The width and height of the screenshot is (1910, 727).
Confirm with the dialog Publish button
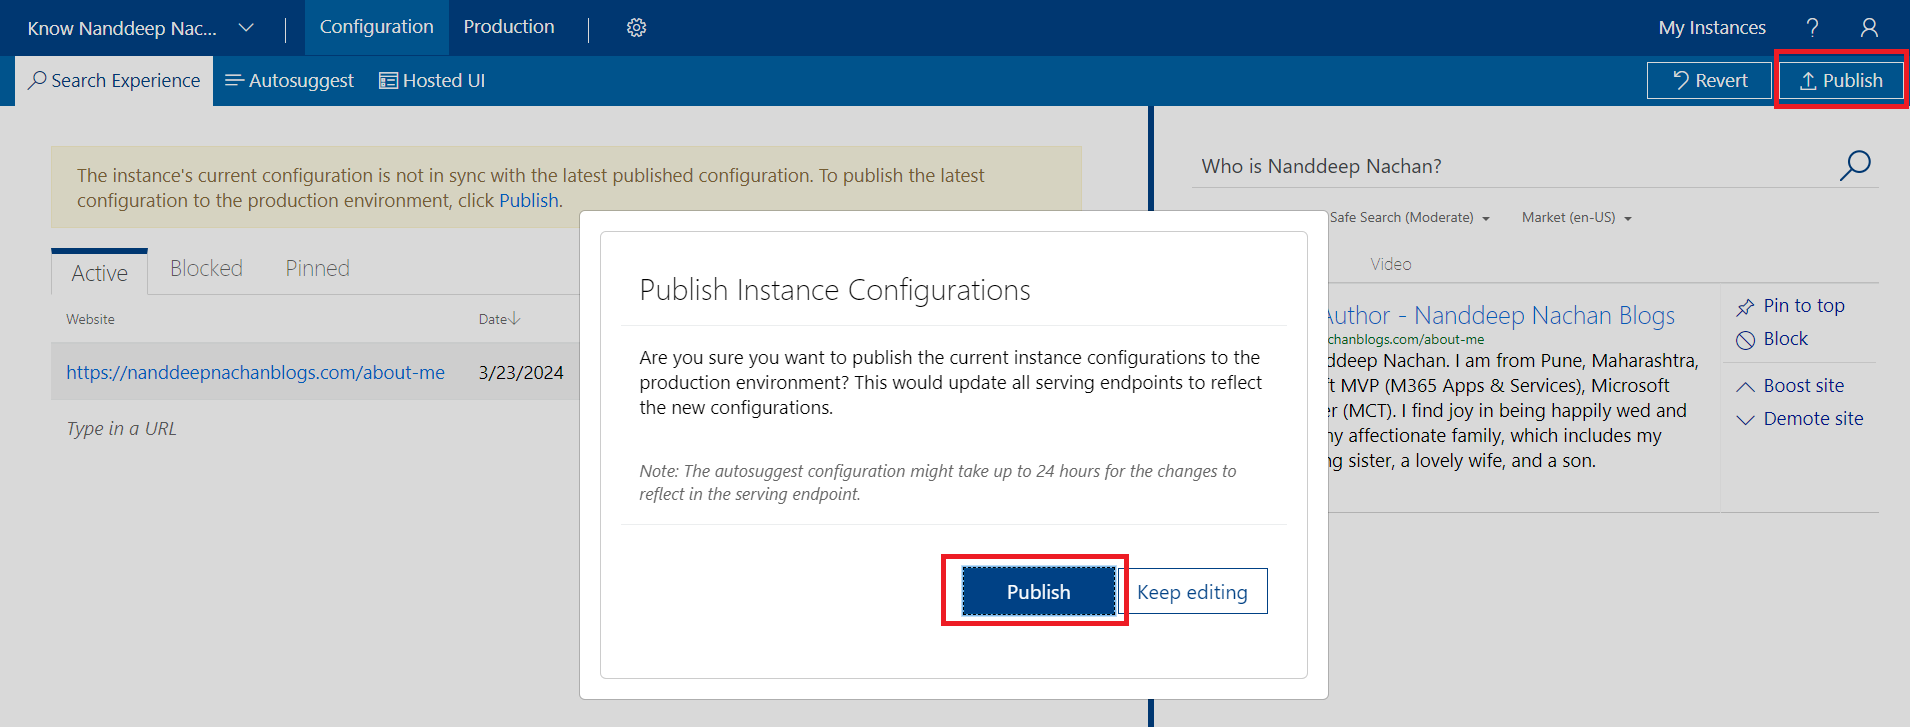1037,592
